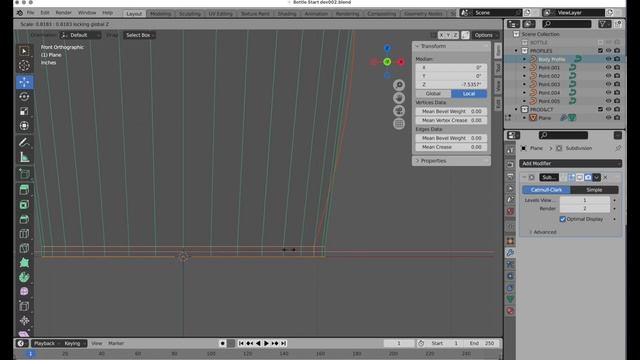The image size is (640, 360).
Task: Select the Spin tool
Action: click(24, 277)
